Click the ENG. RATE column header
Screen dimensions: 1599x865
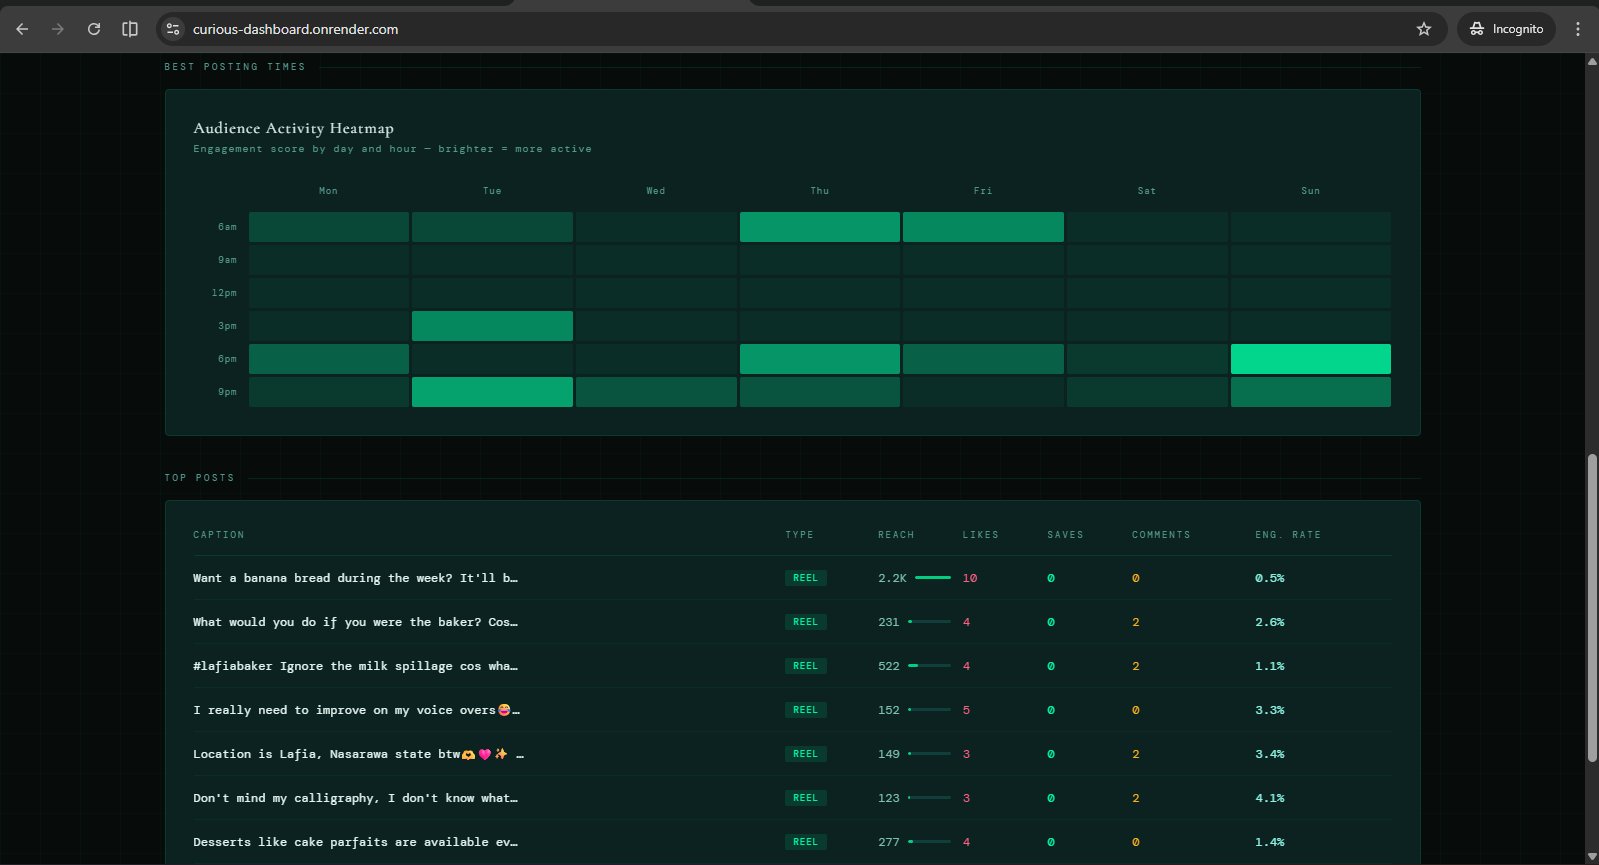(1288, 535)
